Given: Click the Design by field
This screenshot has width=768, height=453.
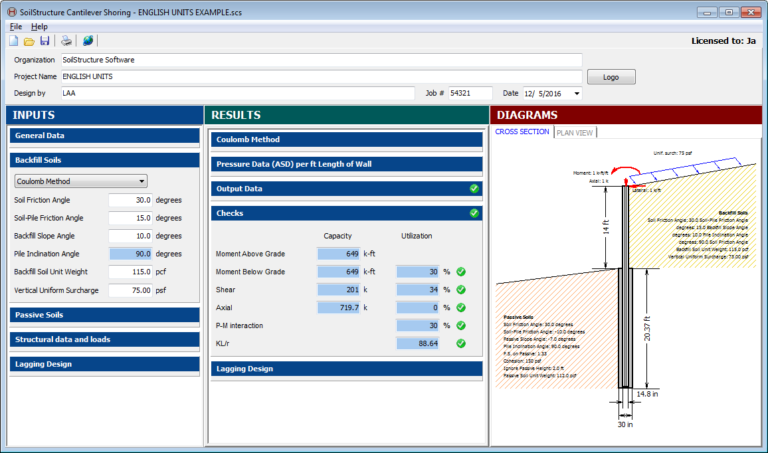Looking at the screenshot, I should (x=238, y=93).
